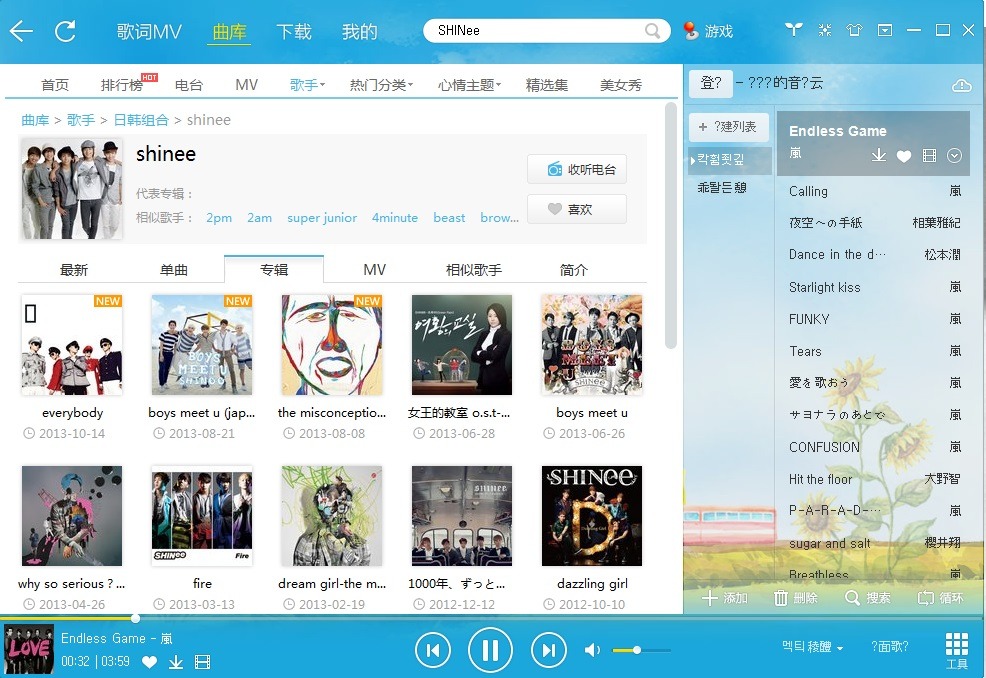The width and height of the screenshot is (986, 678).
Task: Click 收听电台 listen radio button
Action: tap(577, 169)
